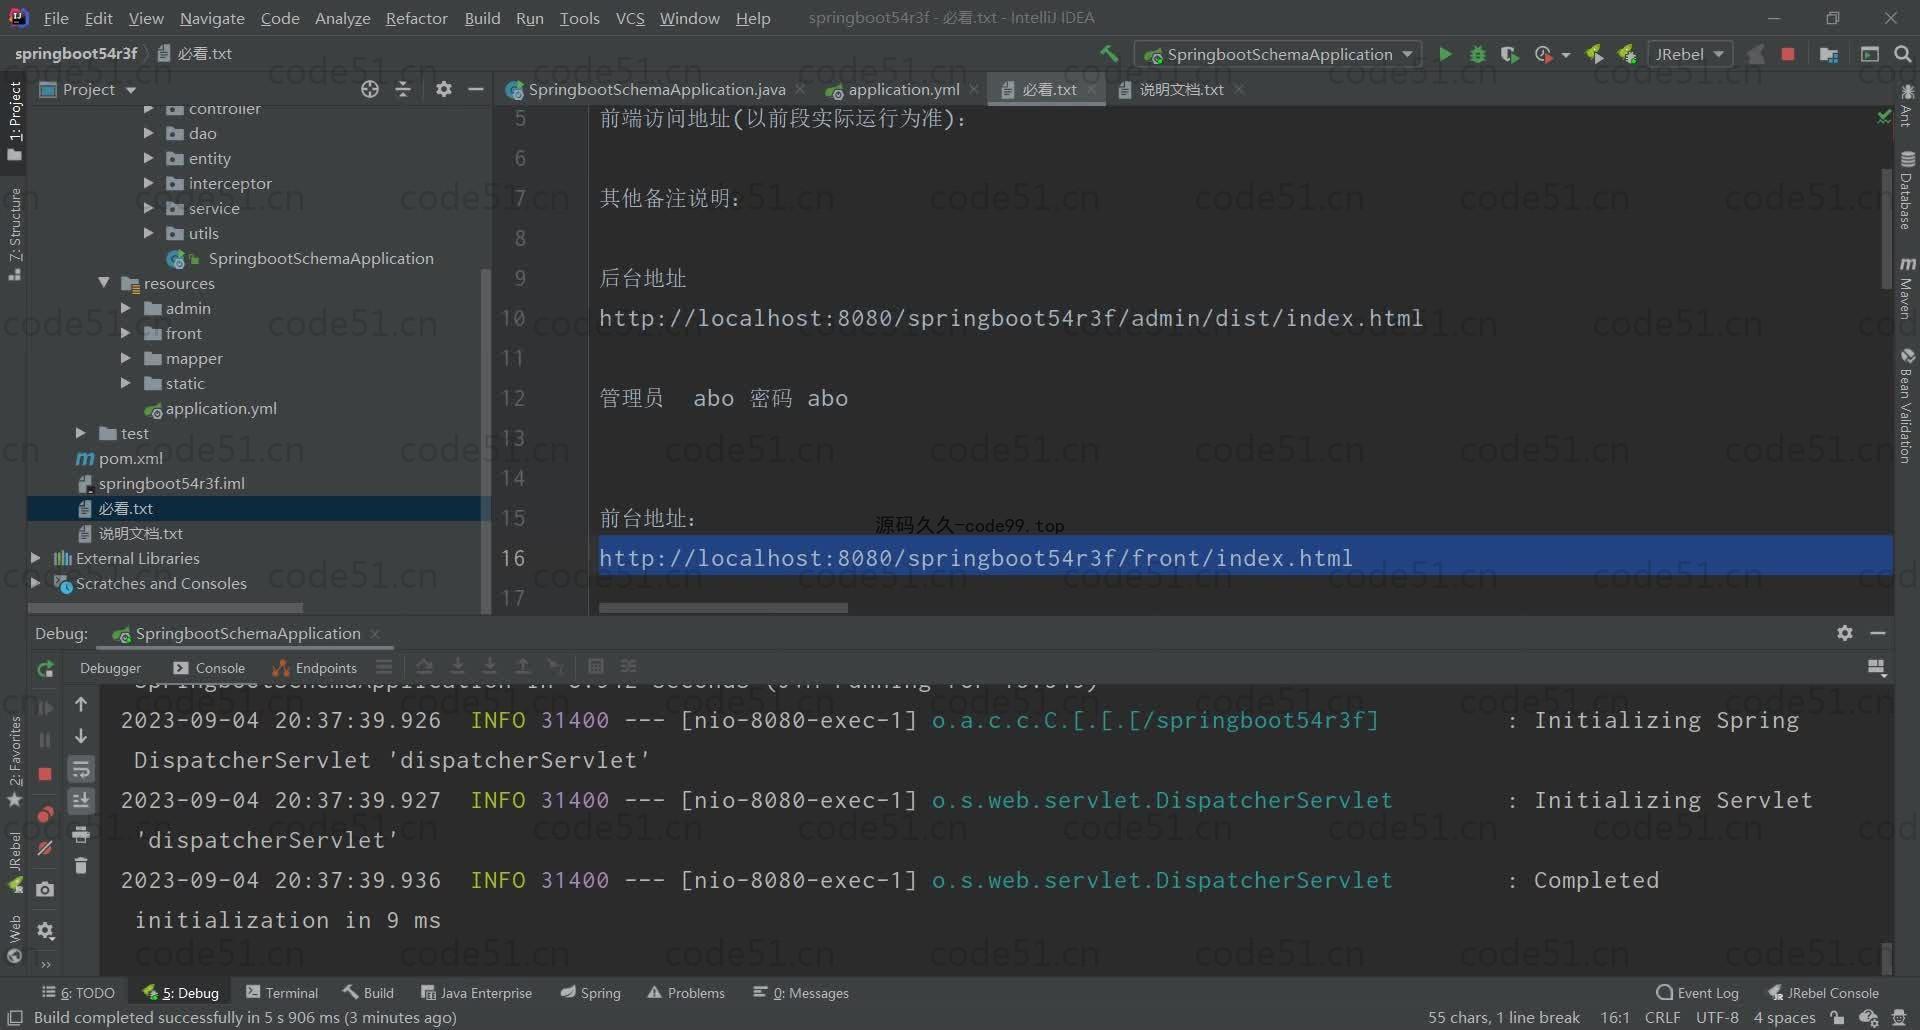Toggle scroll to end in the console
The width and height of the screenshot is (1920, 1030).
click(81, 801)
